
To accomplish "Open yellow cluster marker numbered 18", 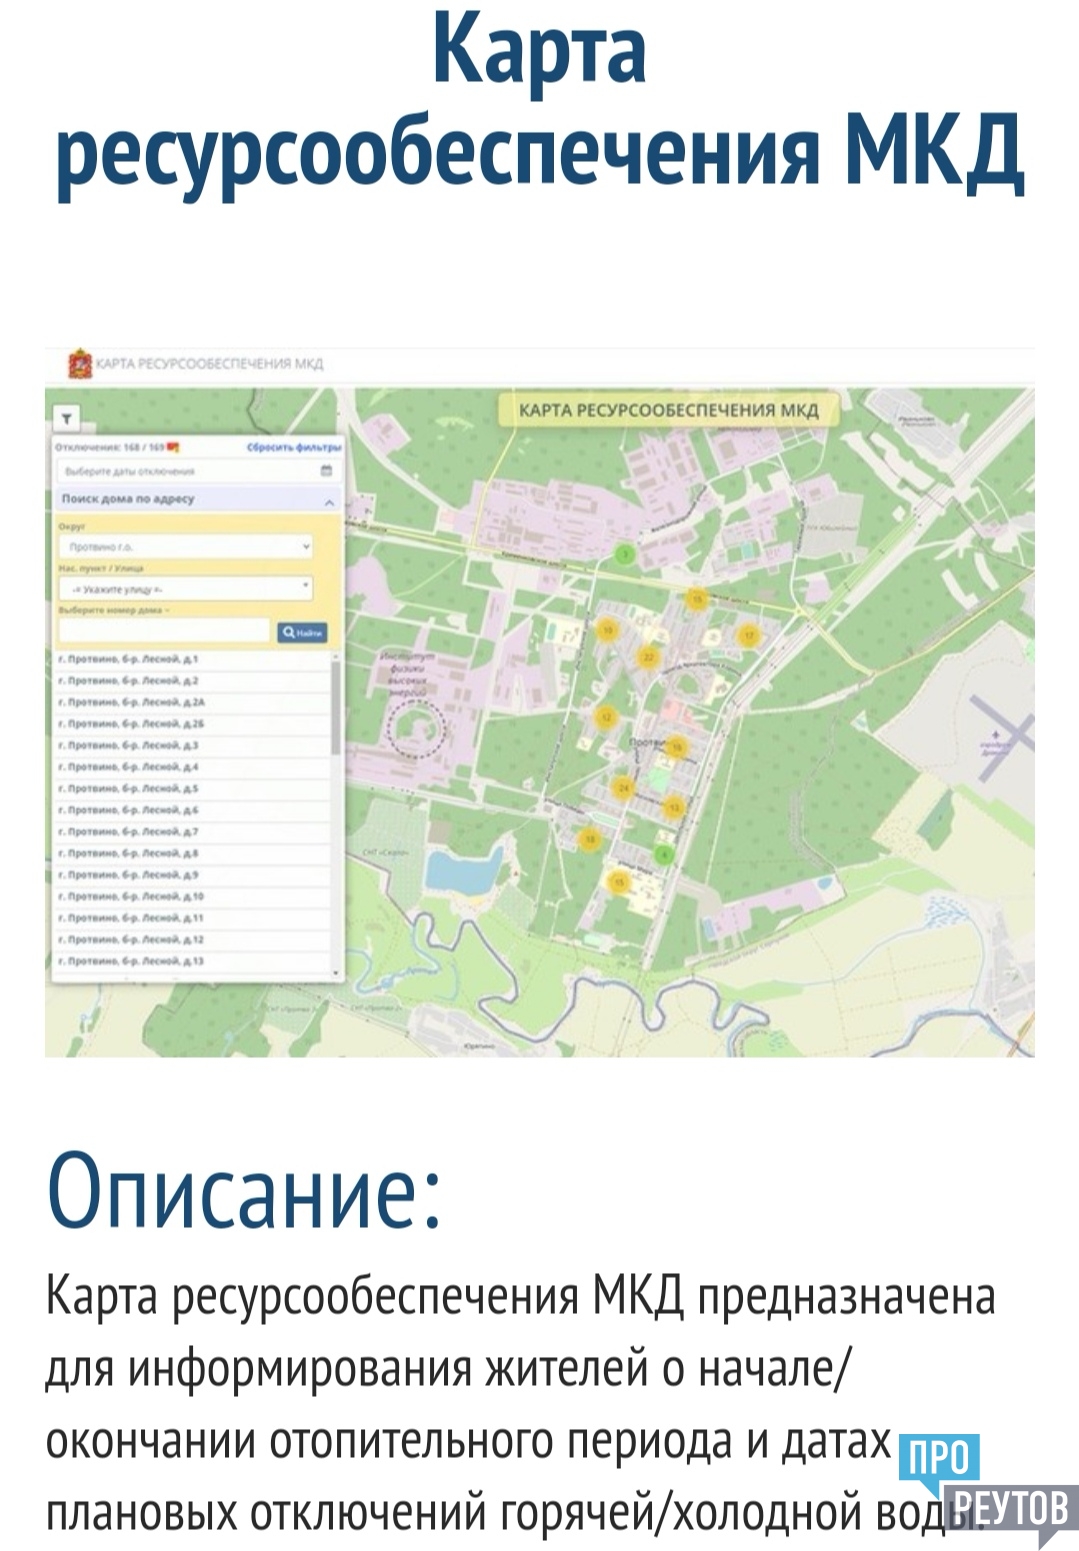I will 590,839.
